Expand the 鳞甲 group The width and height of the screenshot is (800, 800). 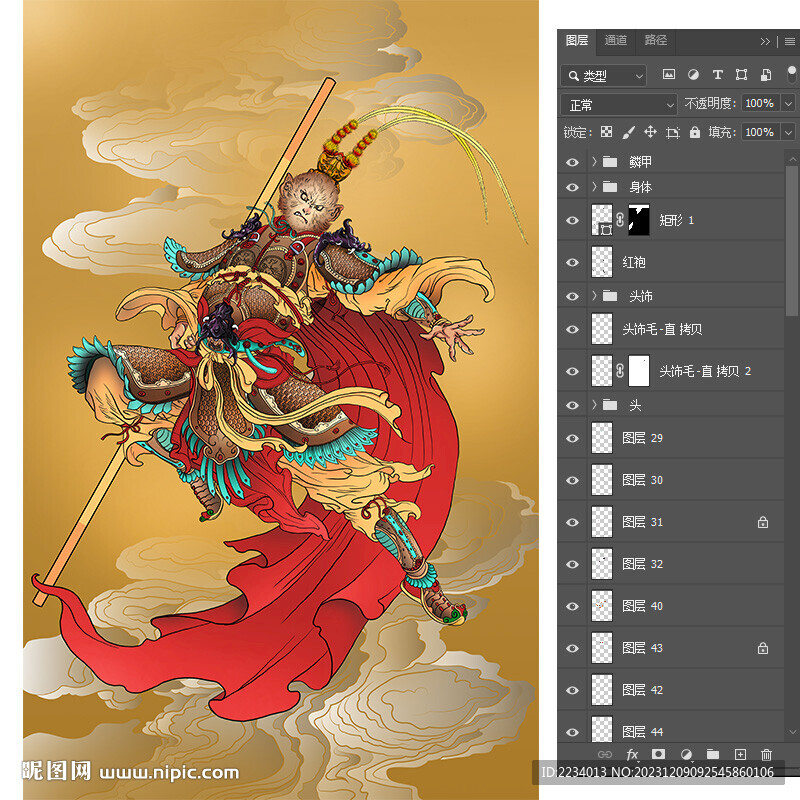pyautogui.click(x=594, y=162)
